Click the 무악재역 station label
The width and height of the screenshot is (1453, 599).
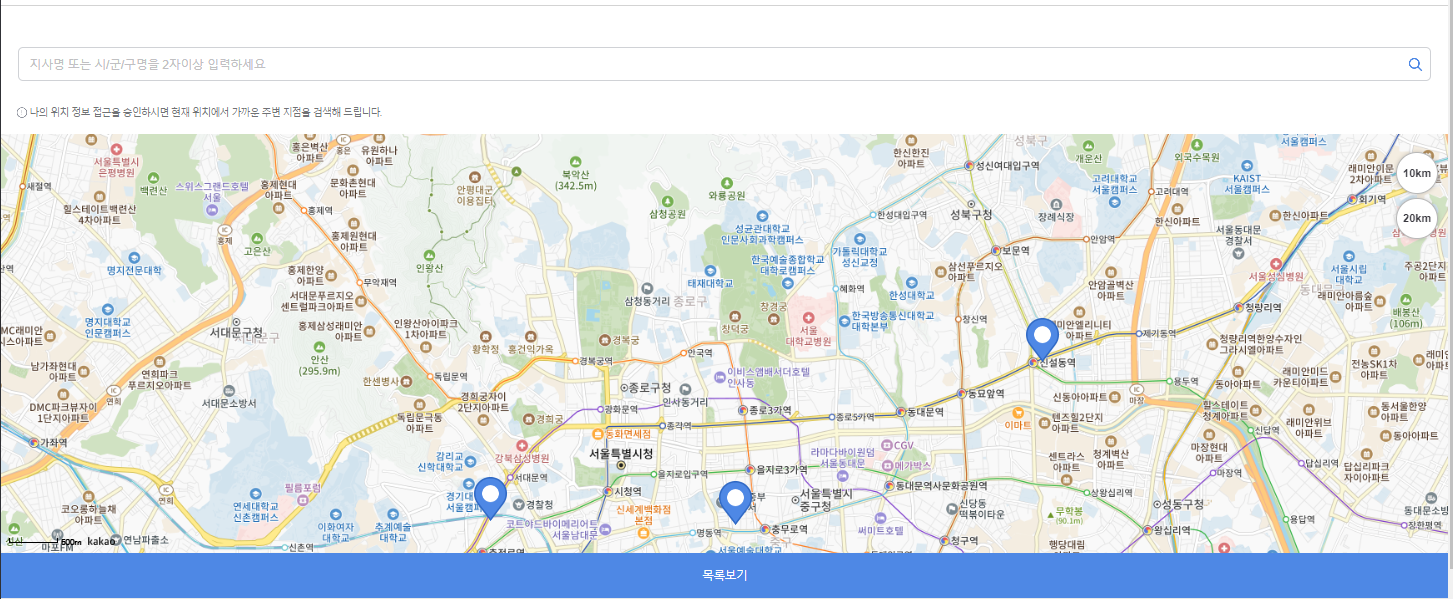pos(381,282)
